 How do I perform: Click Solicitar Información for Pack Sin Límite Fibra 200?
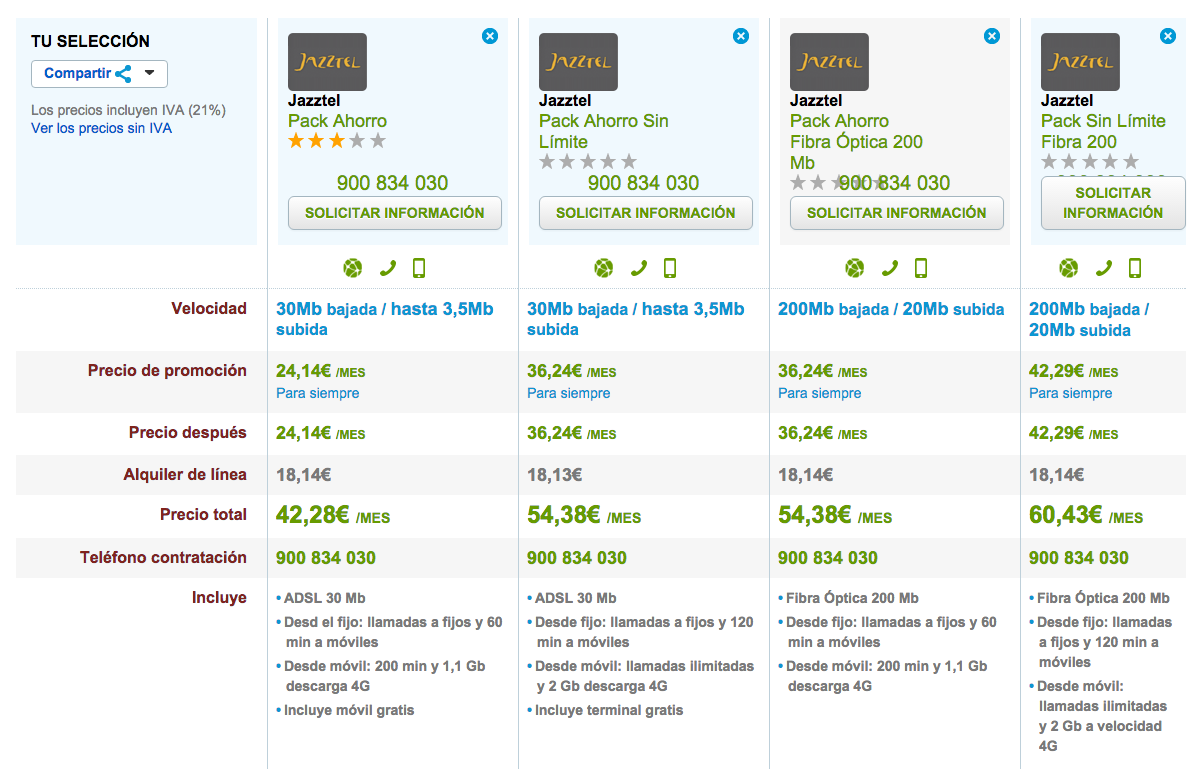[1113, 203]
